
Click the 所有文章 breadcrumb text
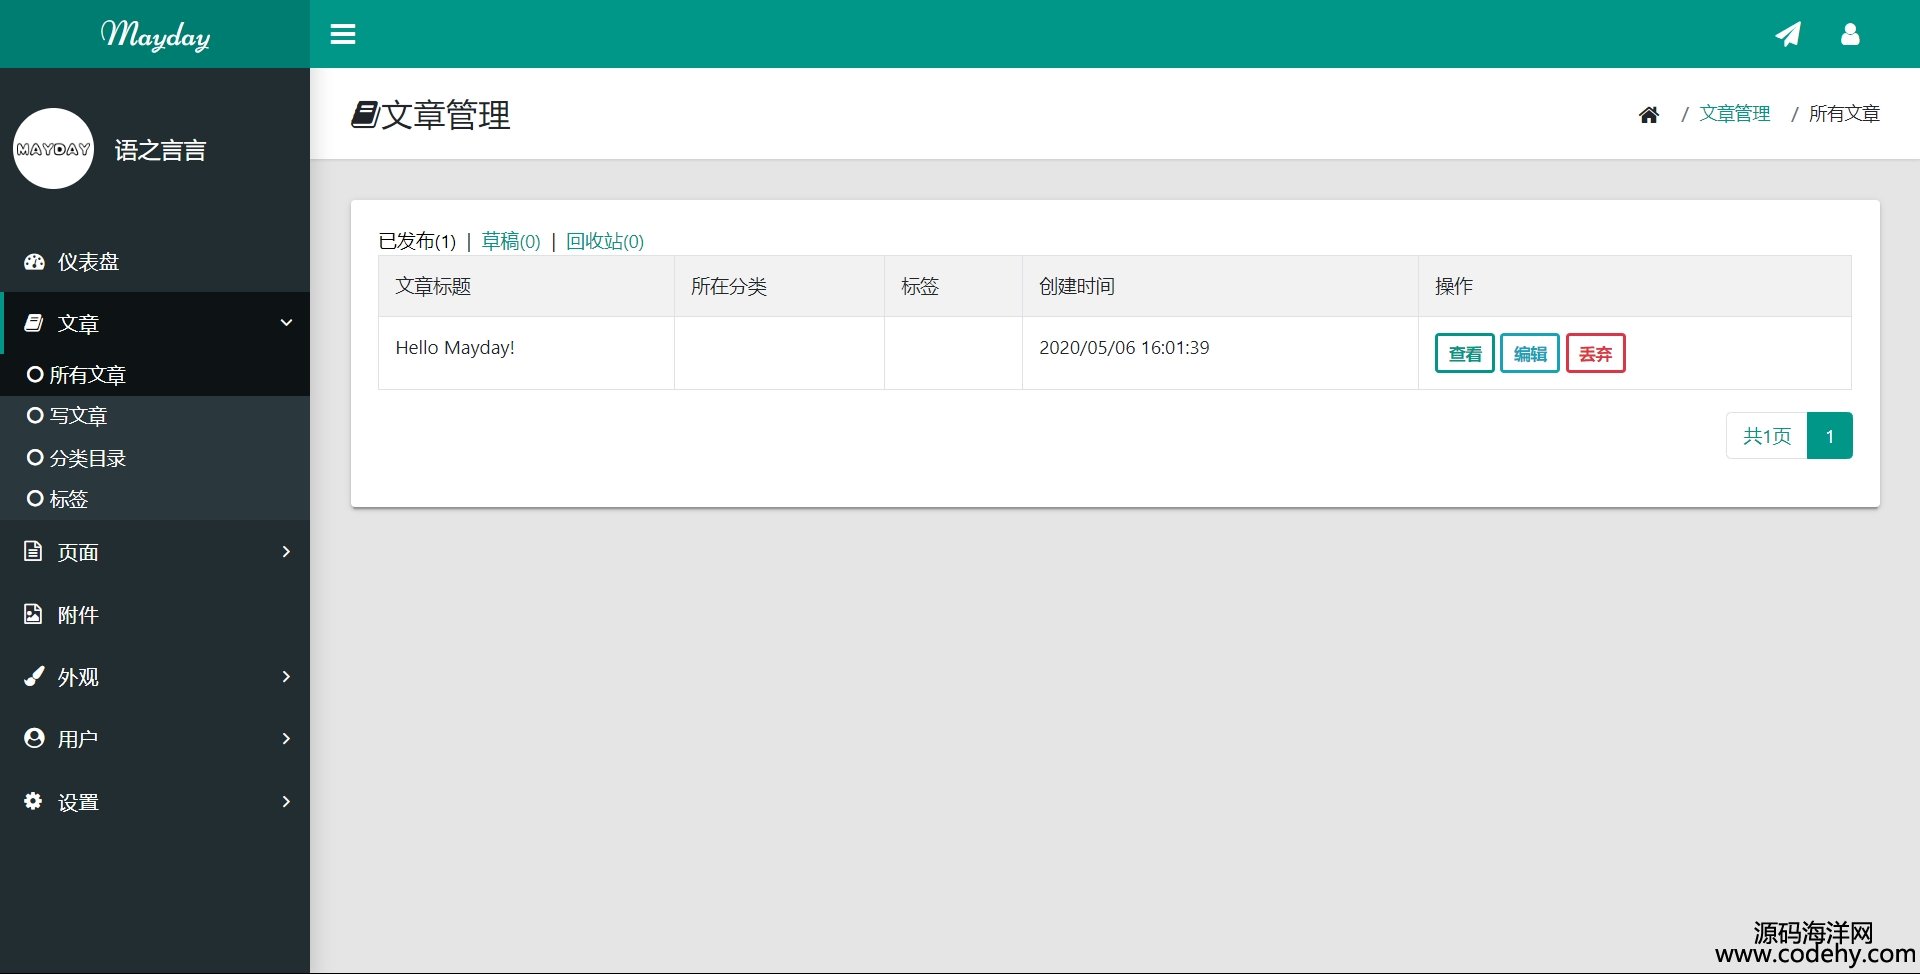(x=1844, y=114)
